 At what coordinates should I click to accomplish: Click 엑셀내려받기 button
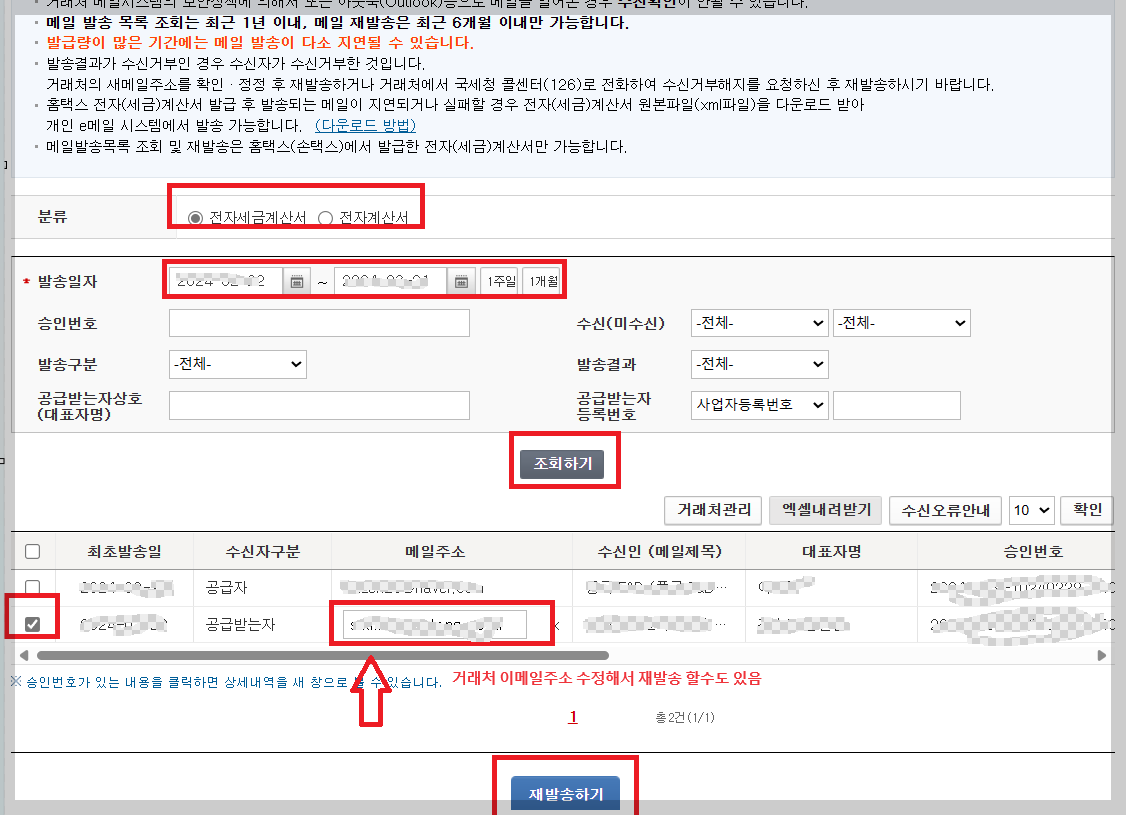(x=826, y=510)
